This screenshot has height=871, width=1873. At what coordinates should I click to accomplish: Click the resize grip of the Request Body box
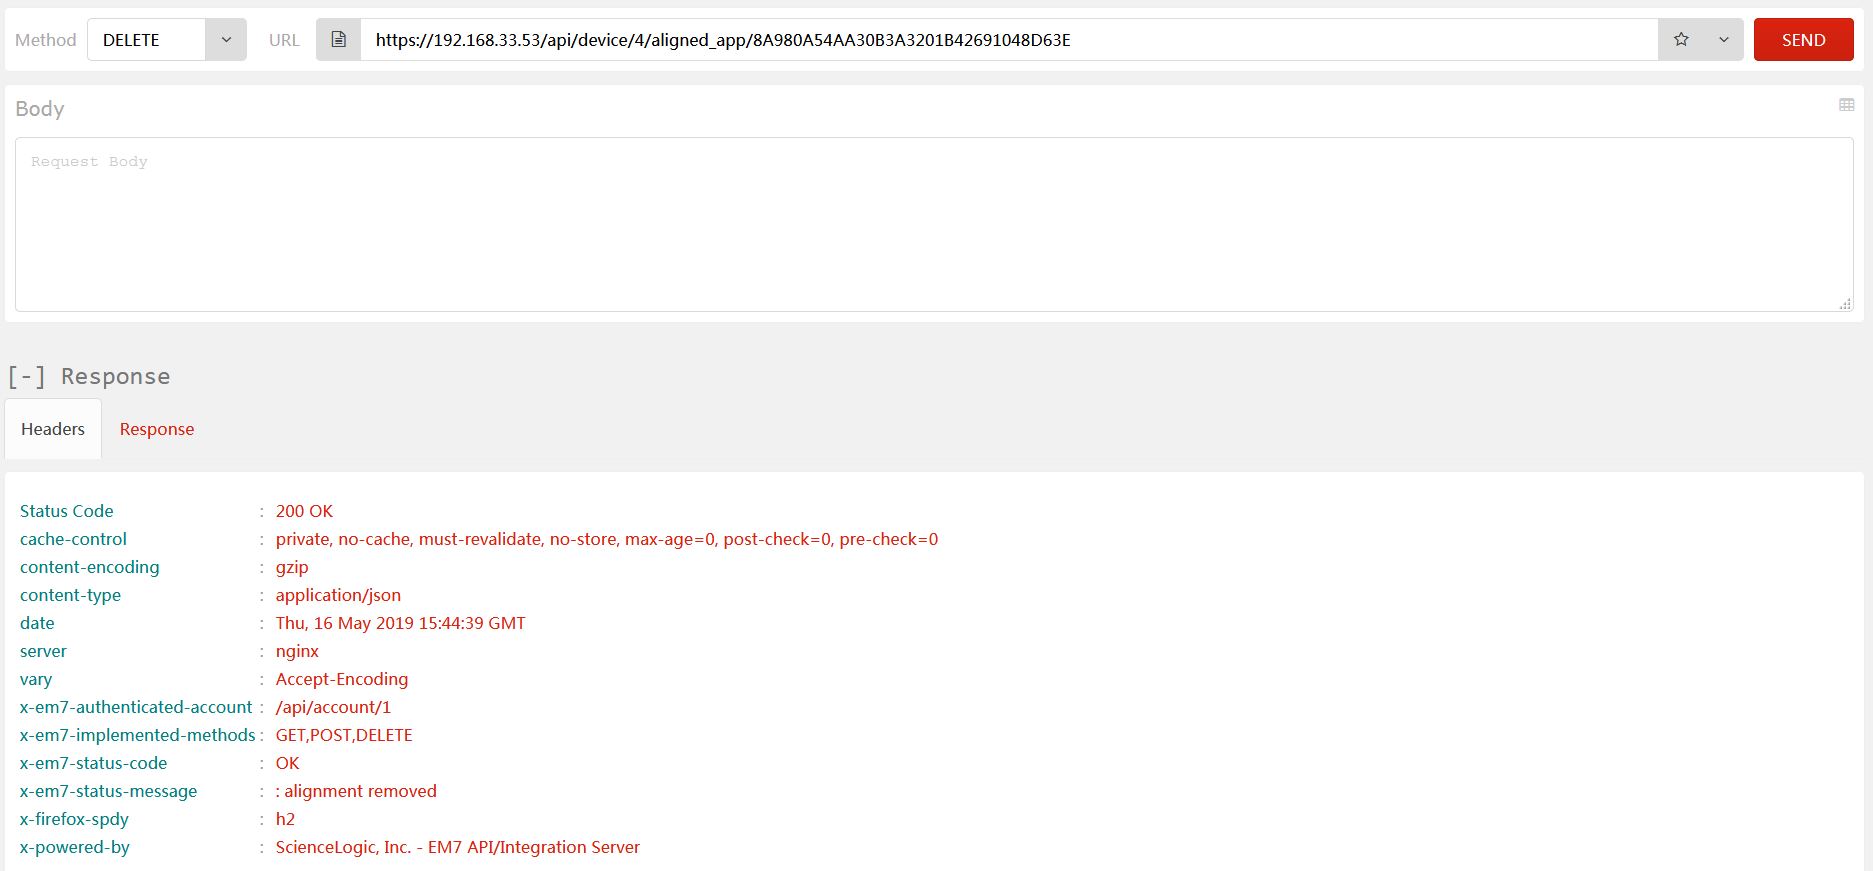point(1845,304)
